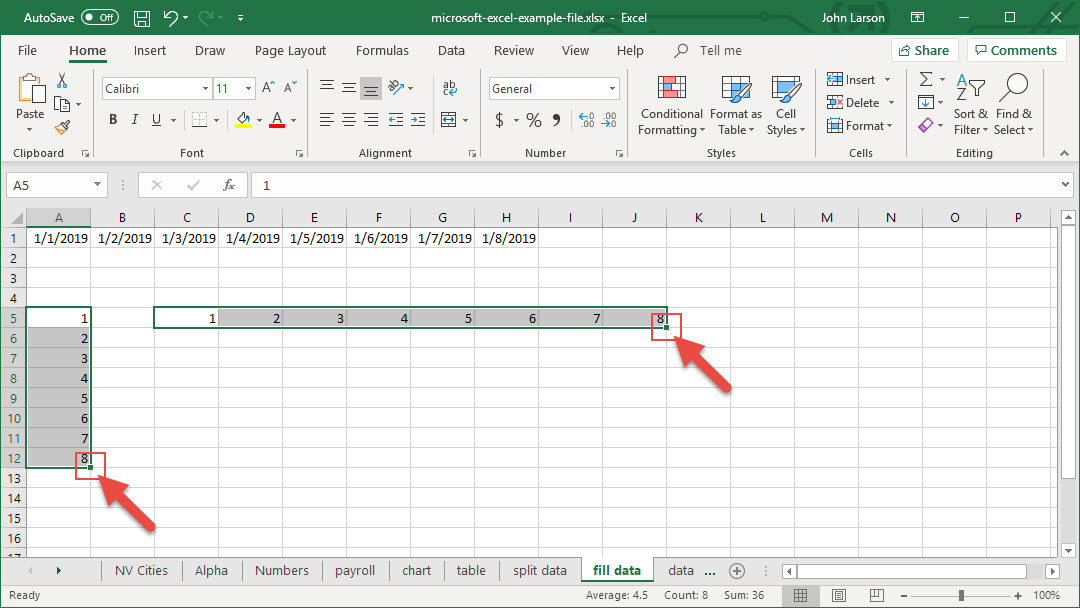Click the Insert Function fx icon
Screen dimensions: 1080x608
pos(229,185)
